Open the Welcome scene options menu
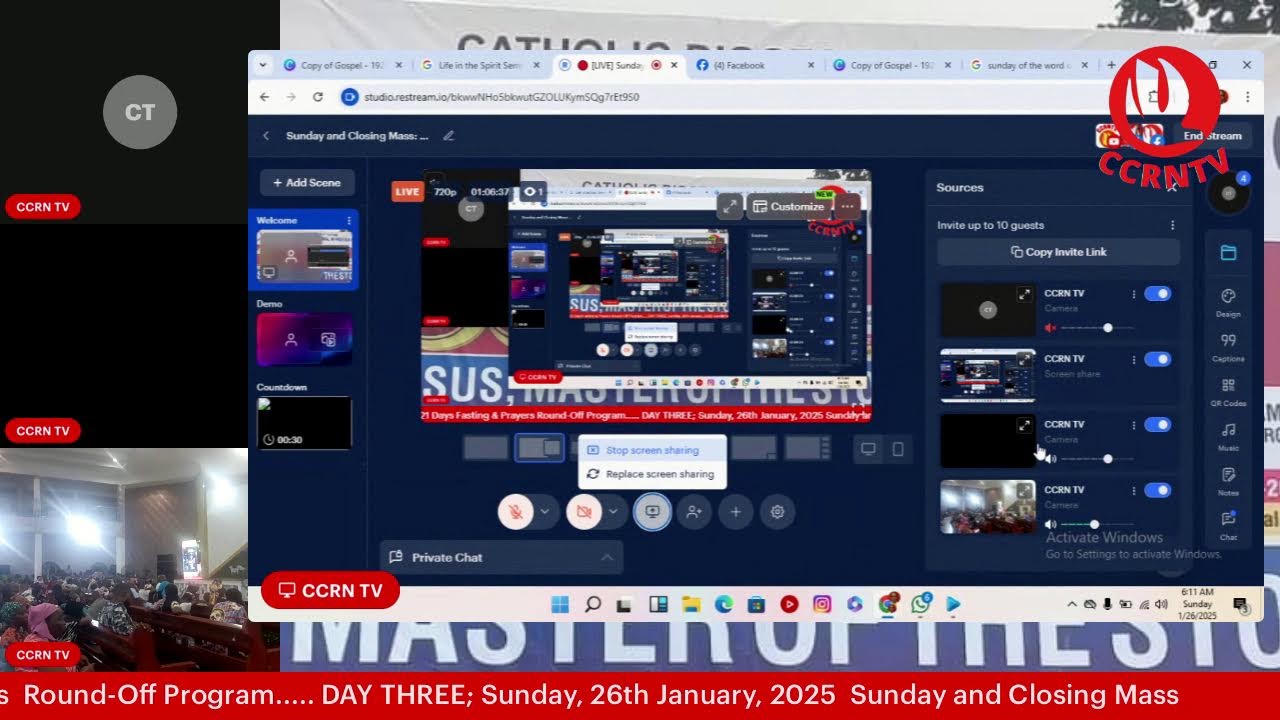This screenshot has width=1280, height=720. point(348,220)
